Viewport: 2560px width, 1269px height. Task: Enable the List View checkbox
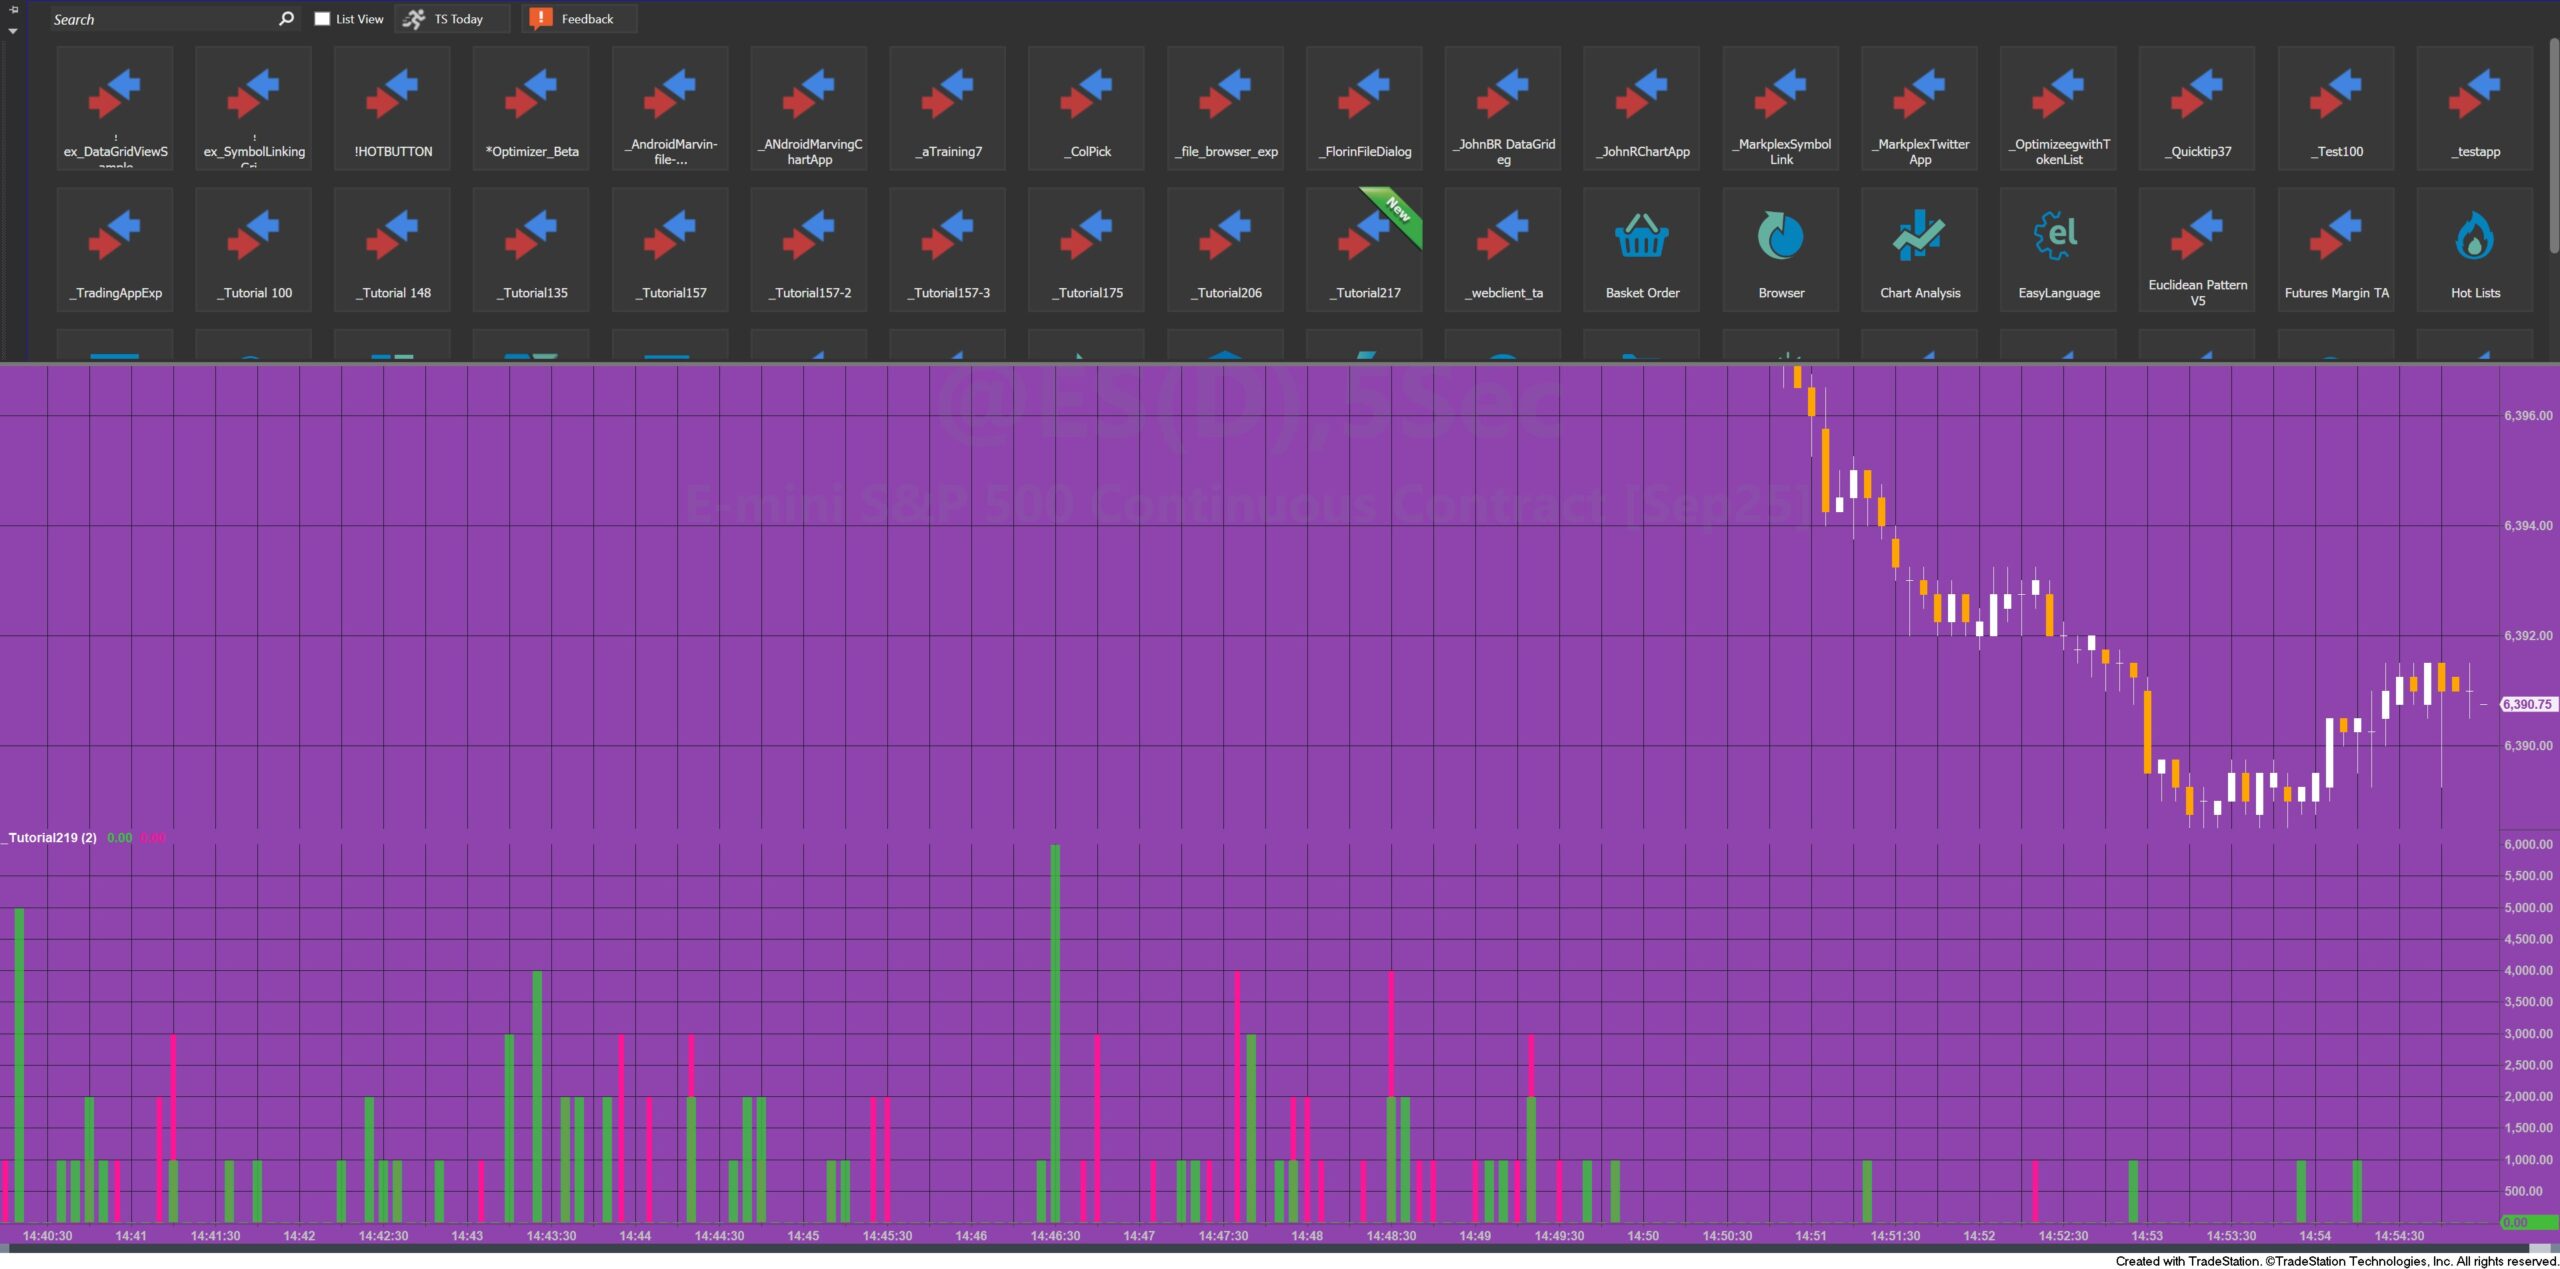[322, 19]
